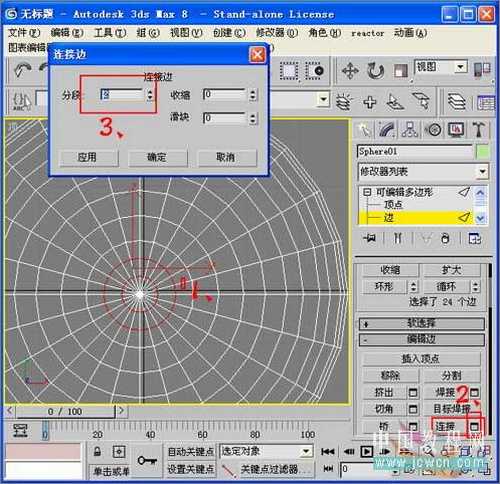This screenshot has width=500, height=484.
Task: Click the Sphere01 object name field
Action: point(415,152)
